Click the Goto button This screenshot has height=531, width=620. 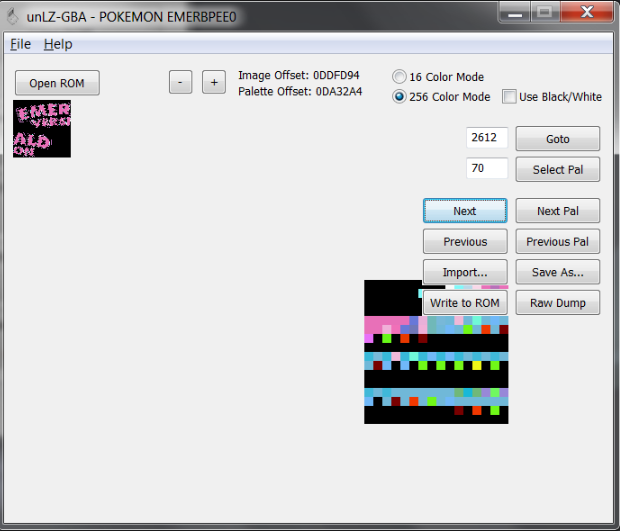557,139
